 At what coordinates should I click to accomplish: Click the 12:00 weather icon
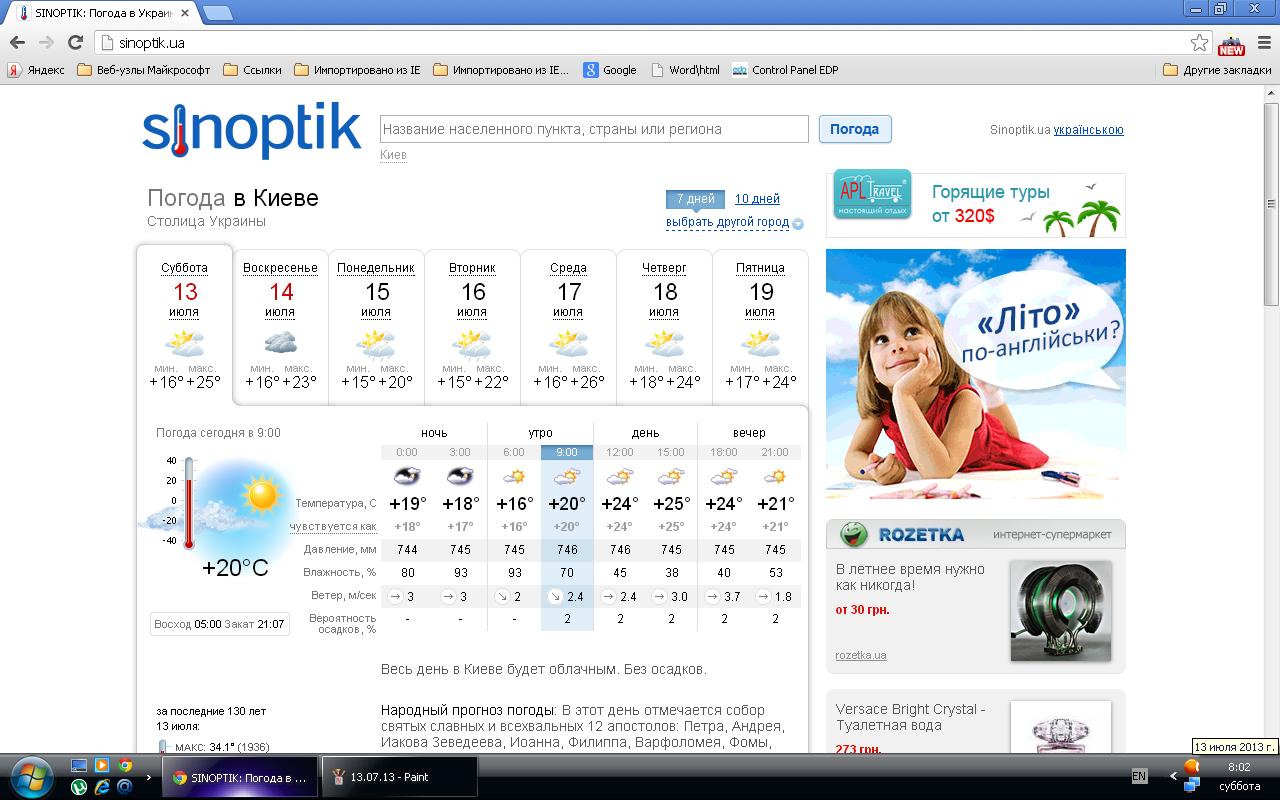coord(620,476)
